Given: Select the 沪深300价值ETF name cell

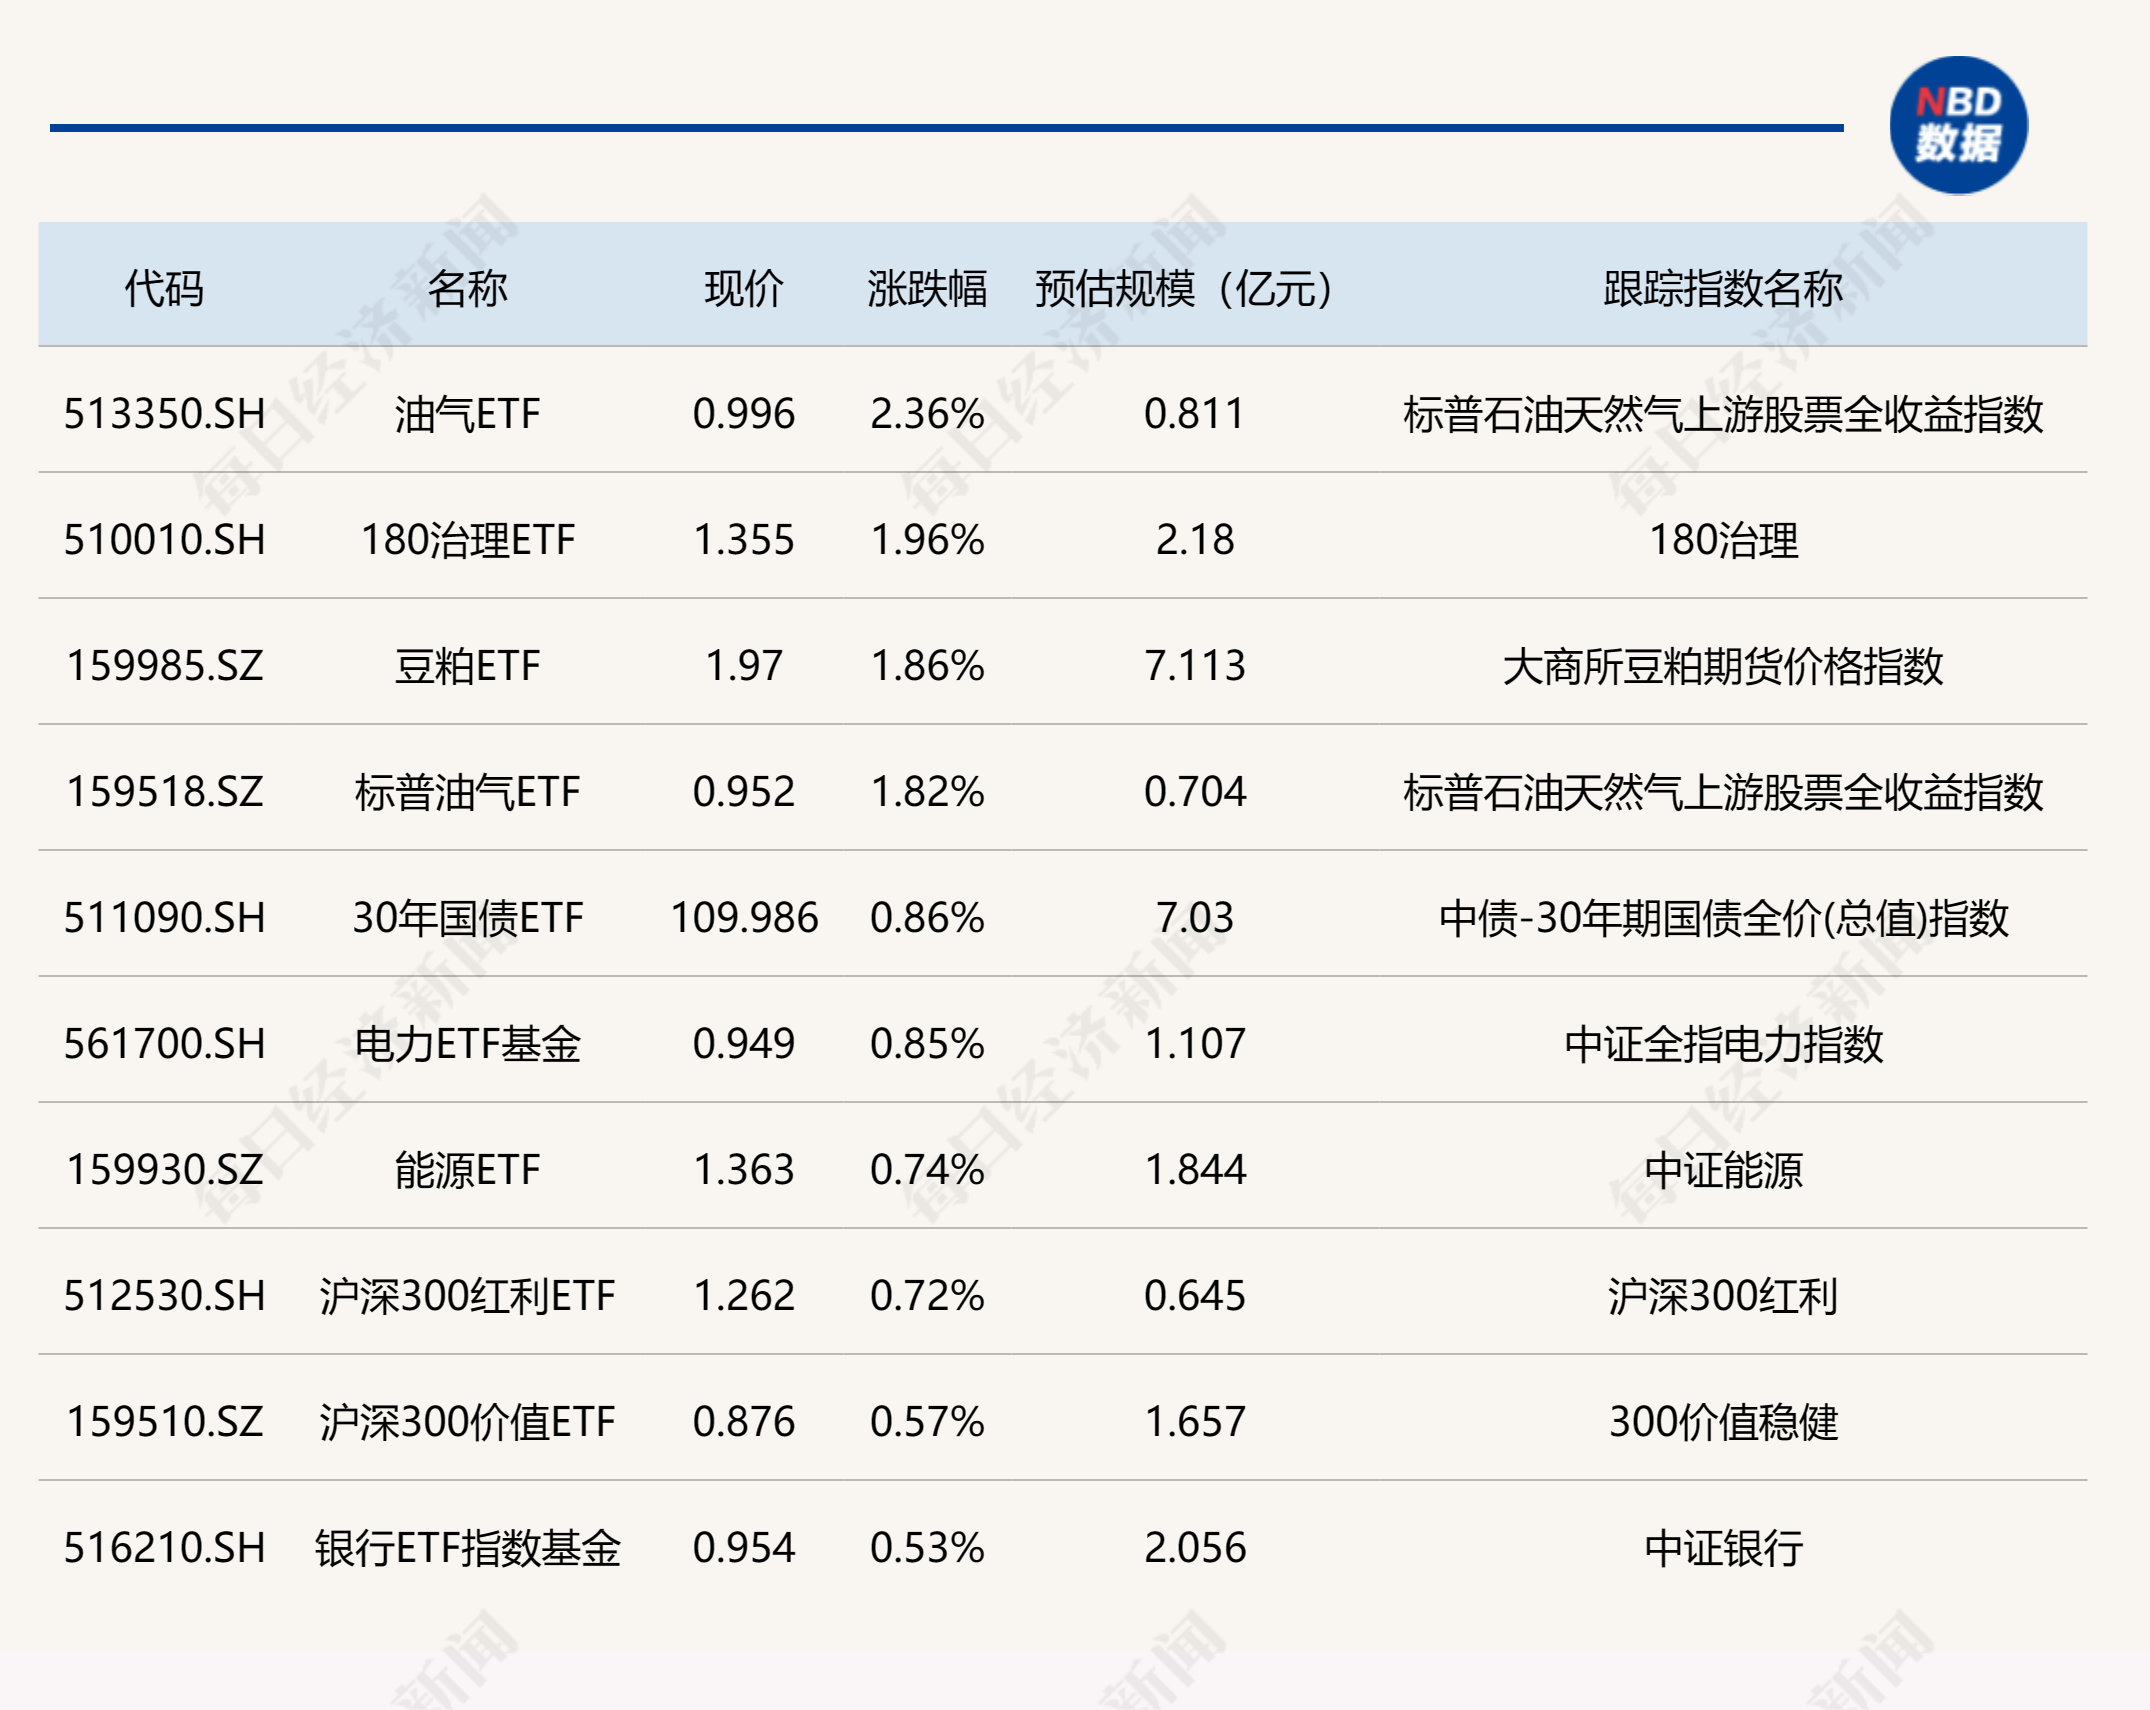Looking at the screenshot, I should pos(467,1422).
